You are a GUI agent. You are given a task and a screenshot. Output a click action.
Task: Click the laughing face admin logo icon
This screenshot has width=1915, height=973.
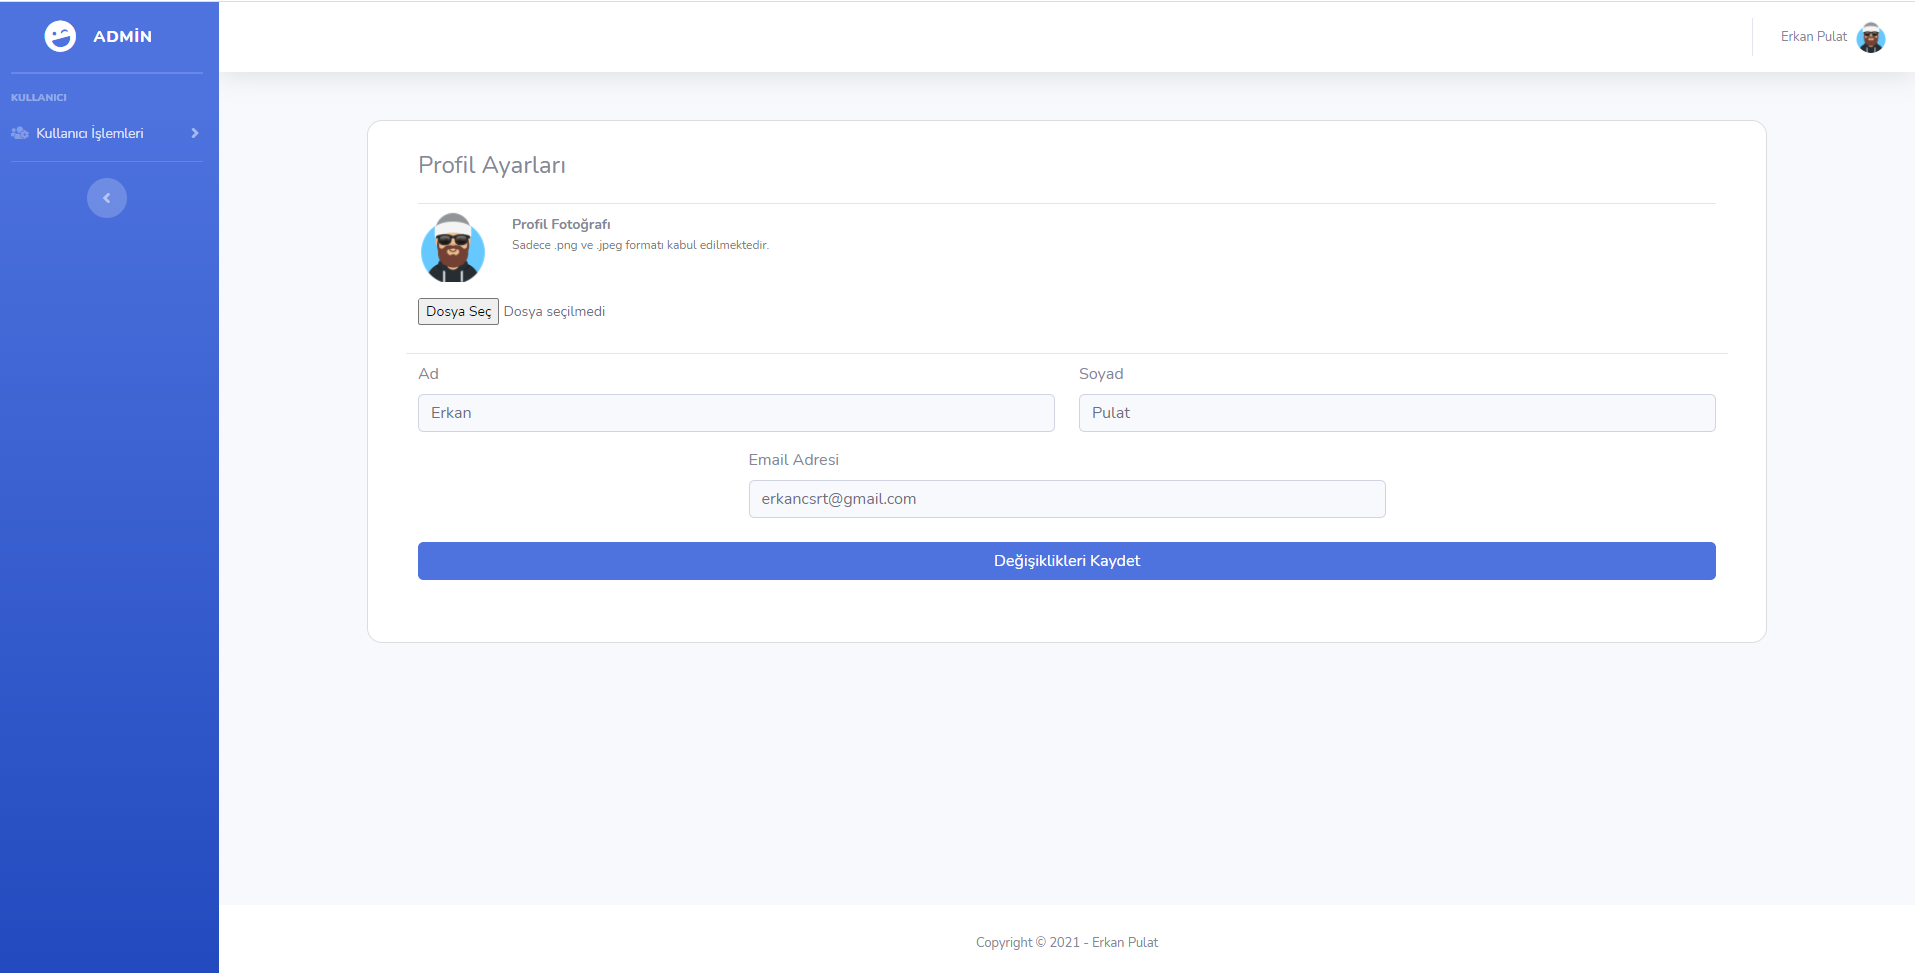(60, 36)
